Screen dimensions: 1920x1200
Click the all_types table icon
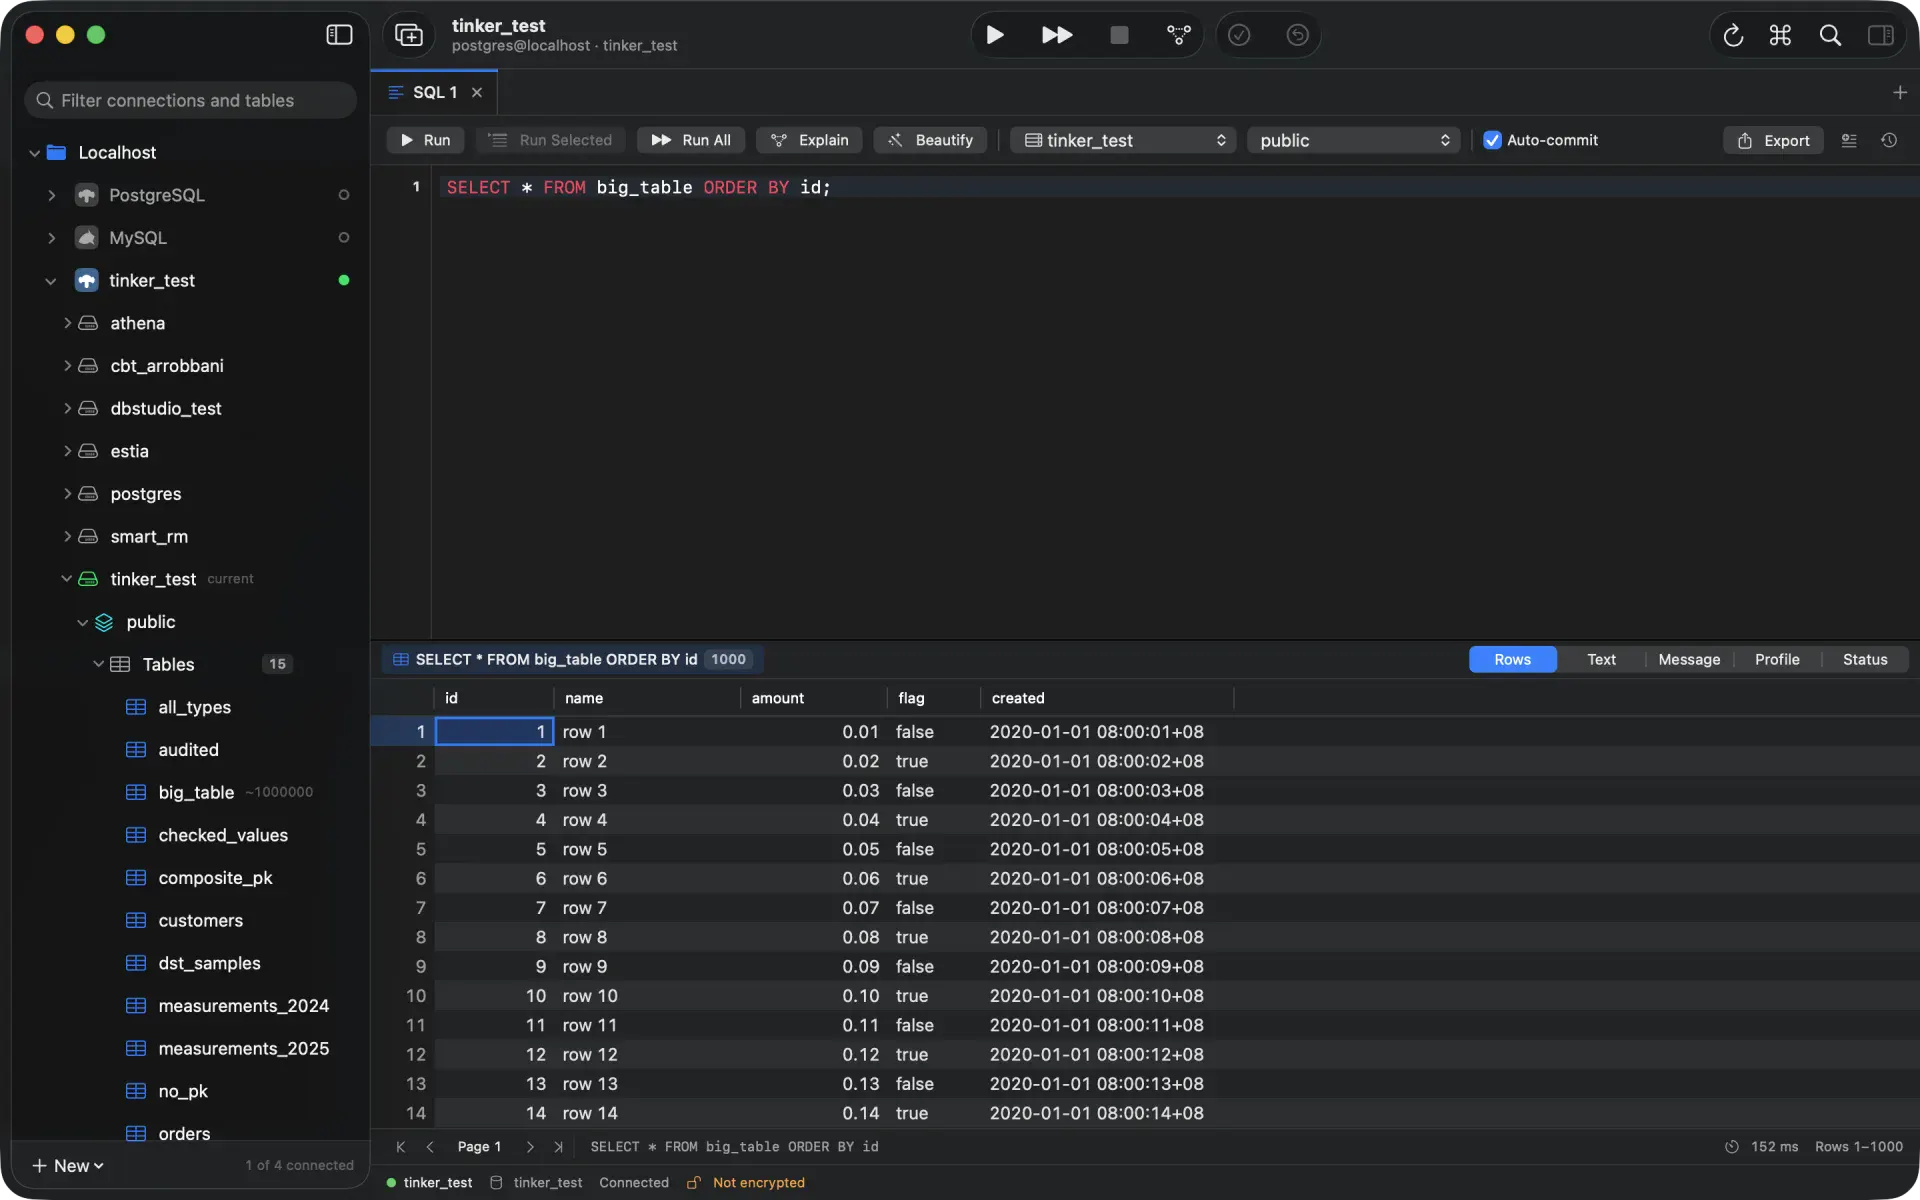136,707
